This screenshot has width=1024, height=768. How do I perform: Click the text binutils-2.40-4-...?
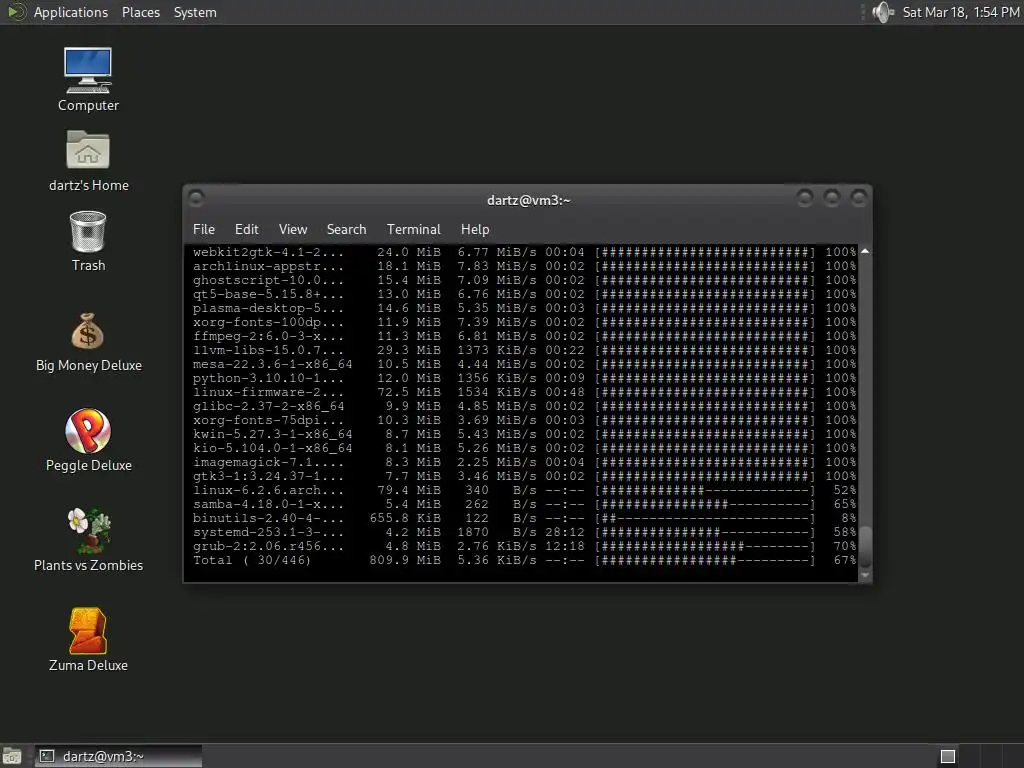[x=268, y=519]
